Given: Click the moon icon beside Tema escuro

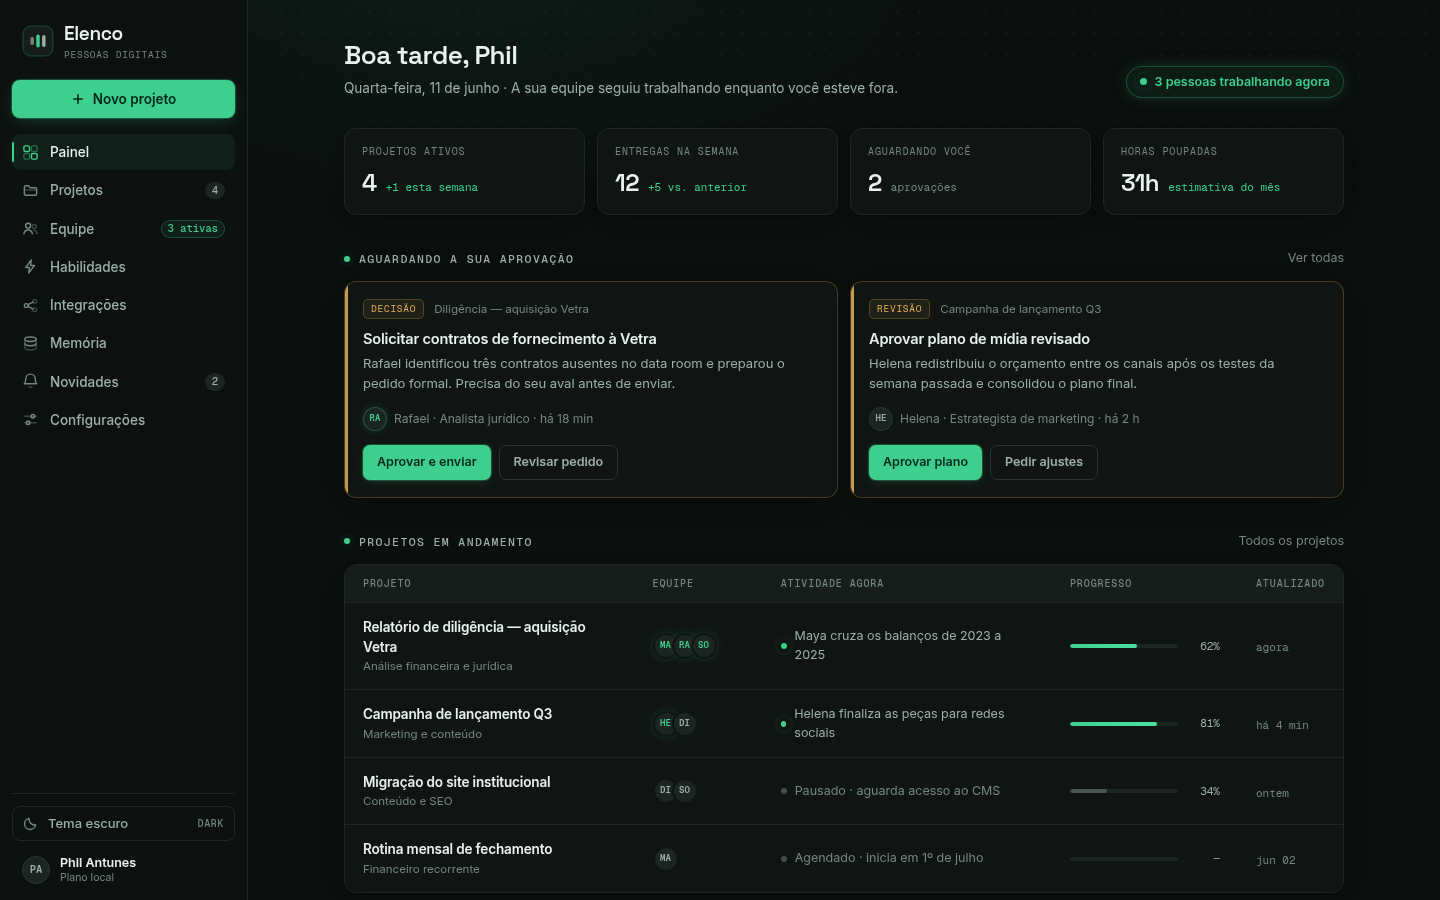Looking at the screenshot, I should tap(30, 824).
